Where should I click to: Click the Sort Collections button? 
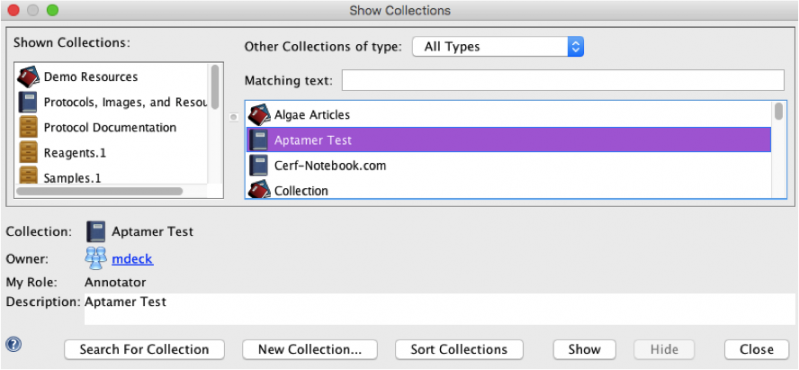point(459,350)
